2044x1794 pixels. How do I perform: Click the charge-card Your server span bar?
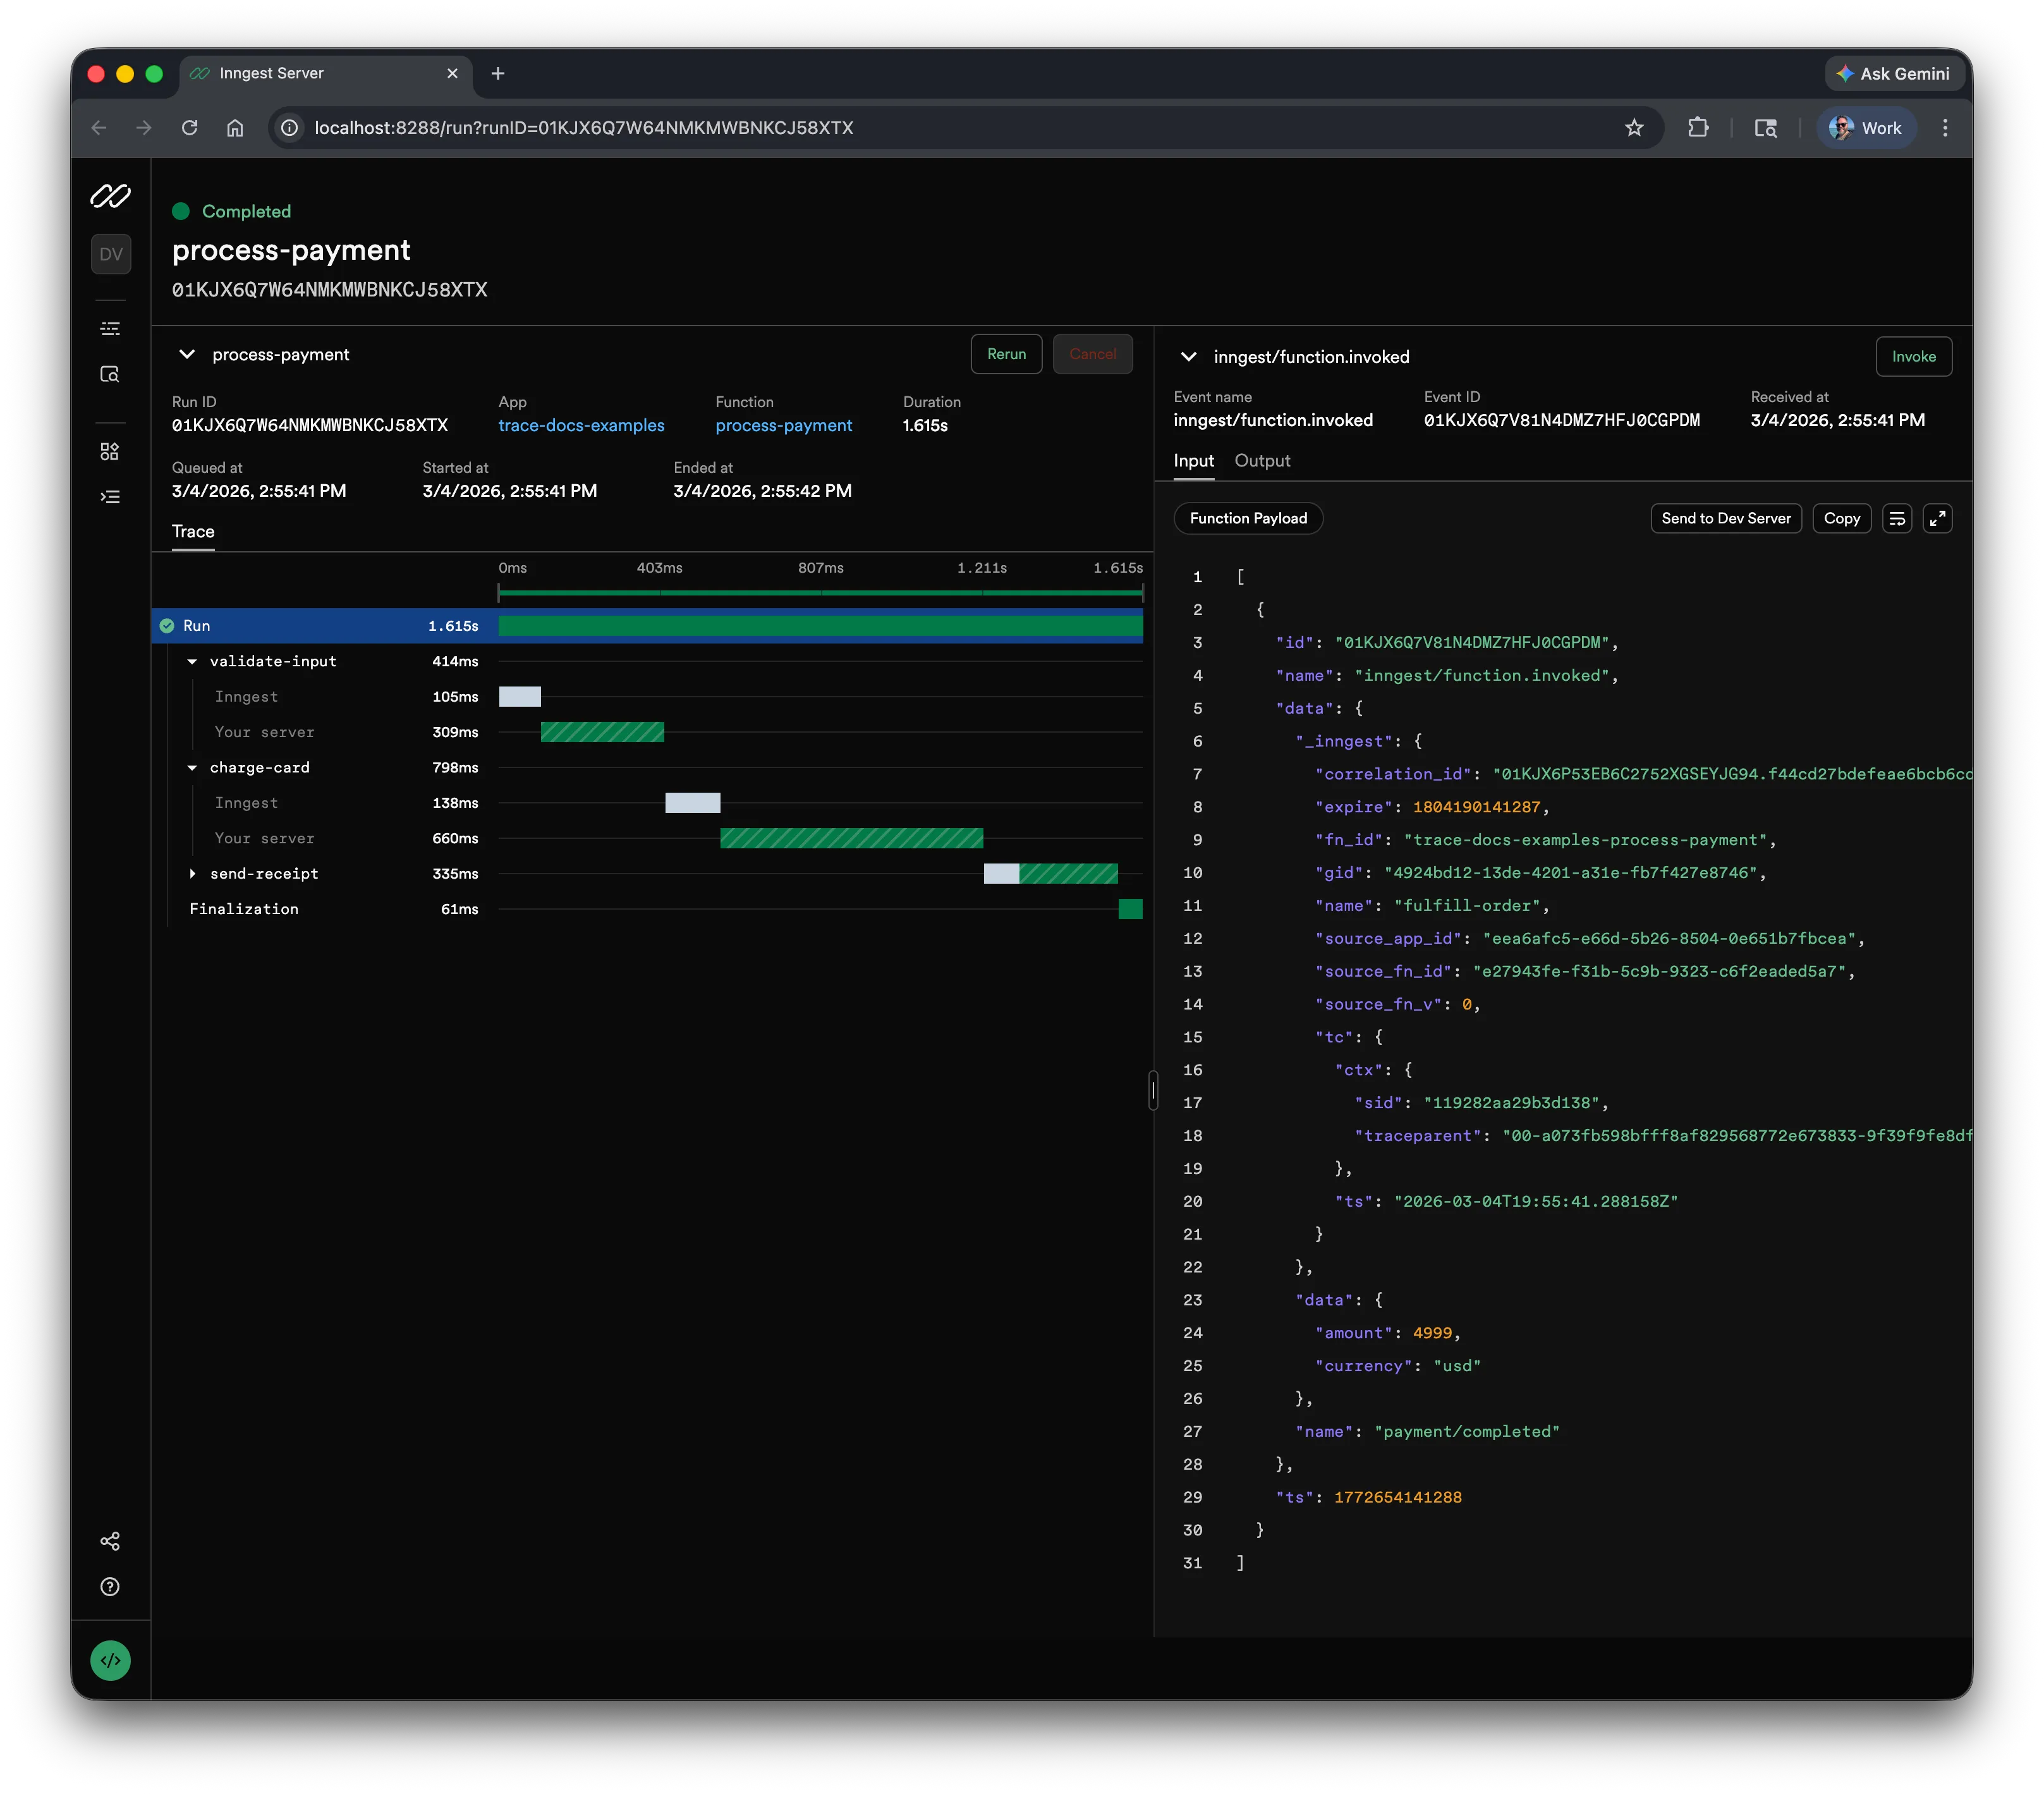[x=851, y=838]
